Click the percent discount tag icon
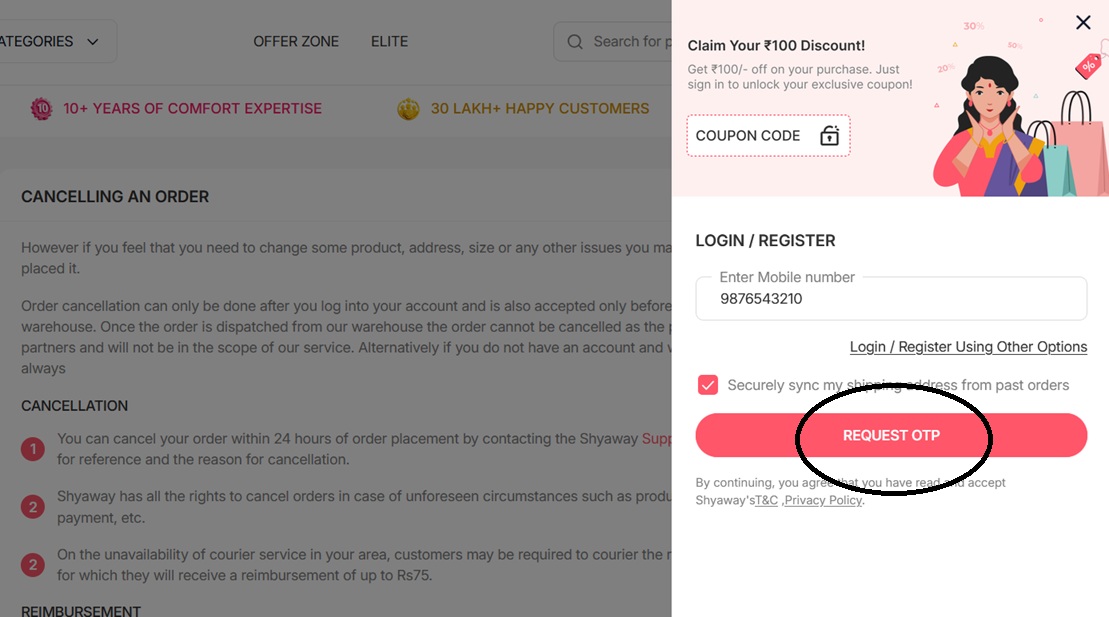Image resolution: width=1109 pixels, height=617 pixels. [x=1088, y=66]
